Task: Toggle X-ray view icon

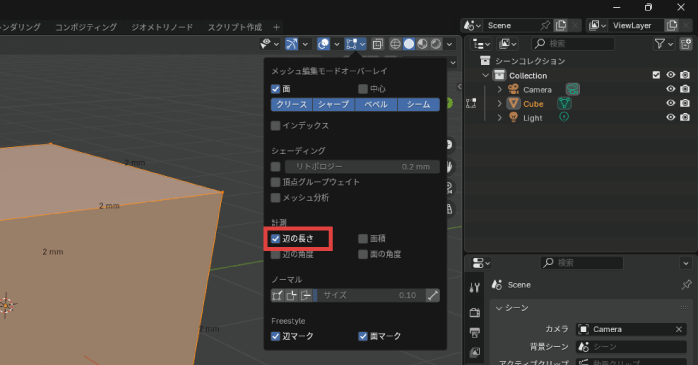Action: coord(377,44)
